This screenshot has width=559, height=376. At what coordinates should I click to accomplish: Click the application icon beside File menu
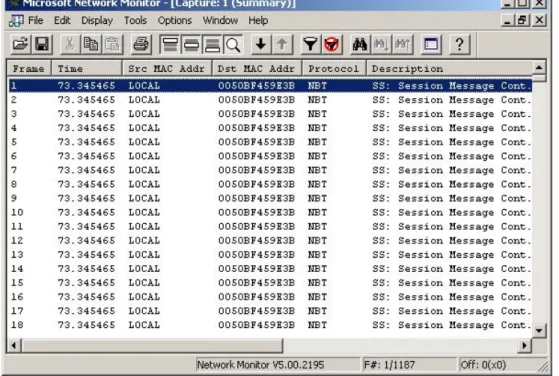click(16, 21)
